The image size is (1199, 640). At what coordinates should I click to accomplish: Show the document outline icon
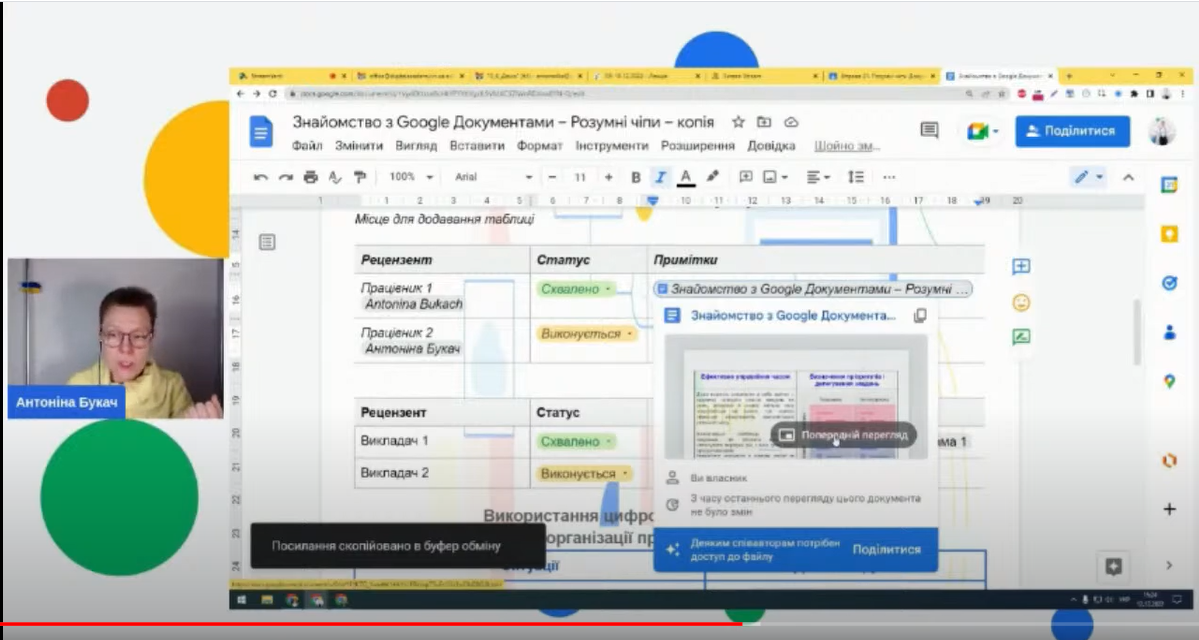(267, 242)
